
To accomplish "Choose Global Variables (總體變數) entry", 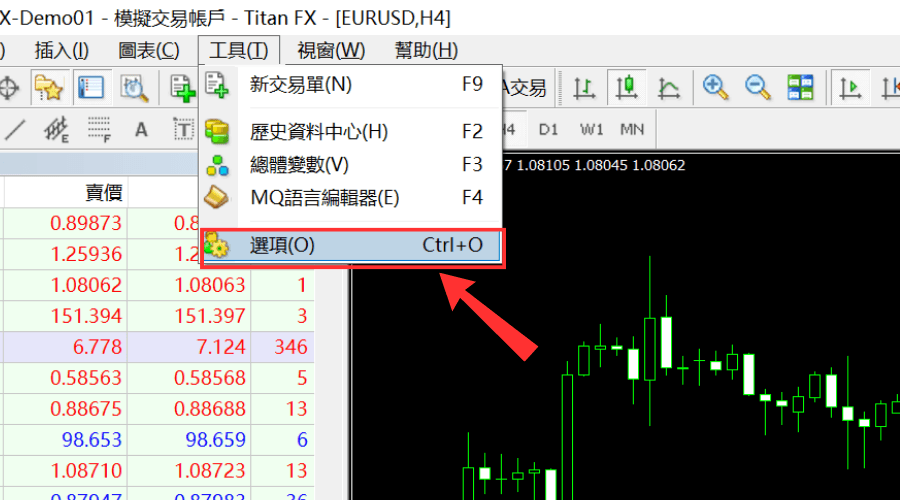I will [x=351, y=165].
